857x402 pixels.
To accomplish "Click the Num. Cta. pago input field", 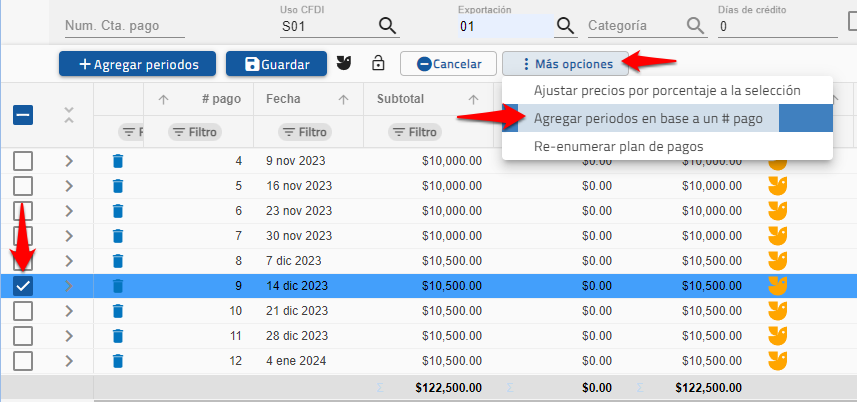I will point(125,27).
